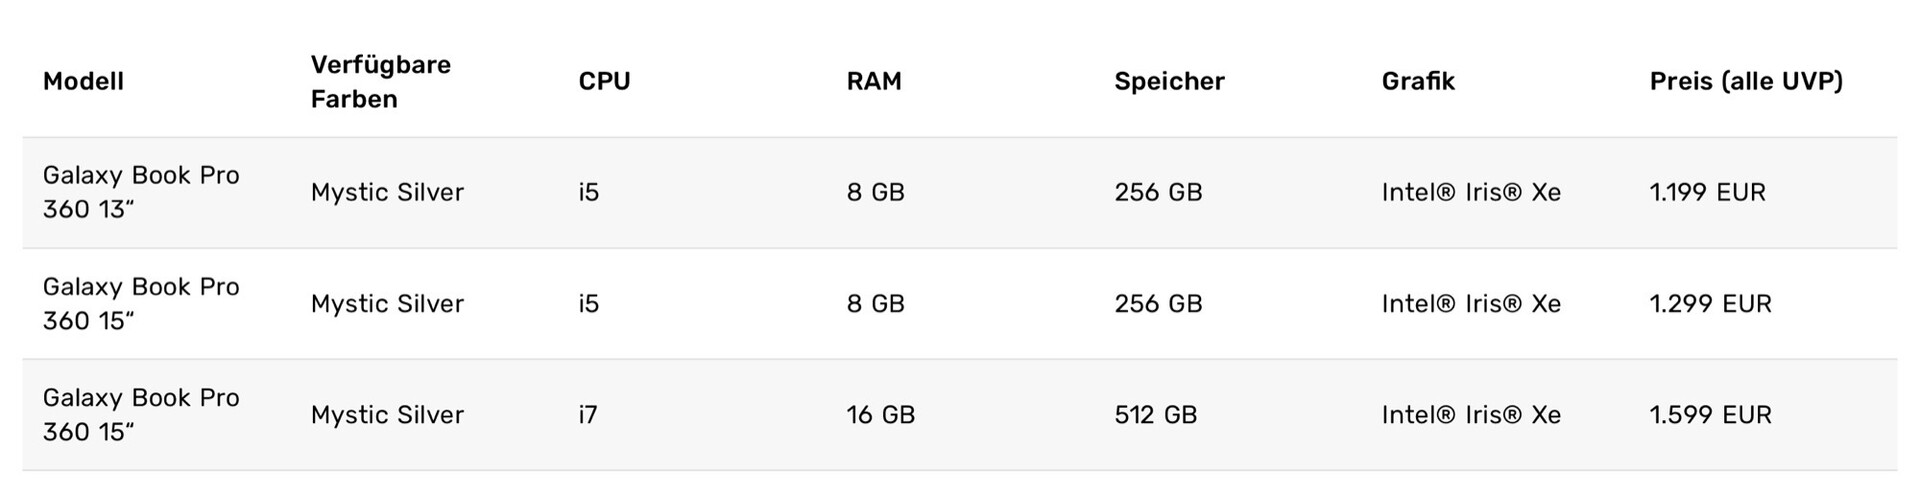Select the Galaxy Book Pro 360 13" cell

[141, 192]
